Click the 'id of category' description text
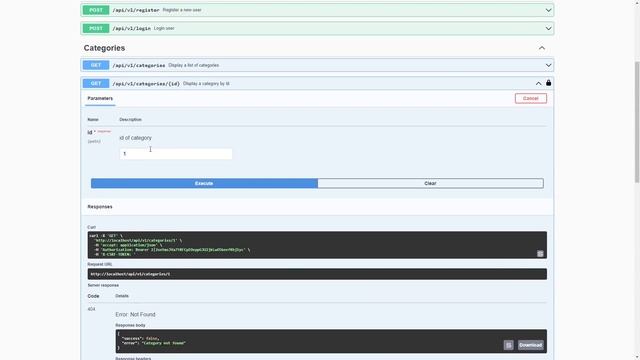Screen dimensions: 640x360 (x=136, y=138)
